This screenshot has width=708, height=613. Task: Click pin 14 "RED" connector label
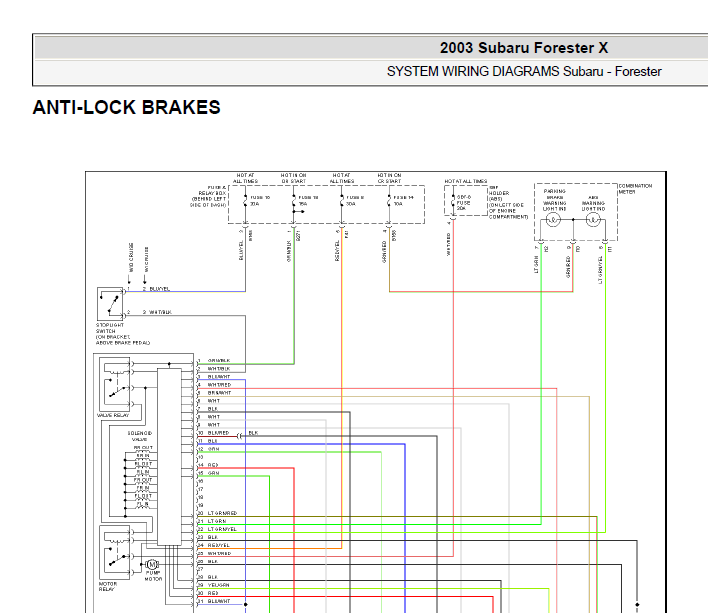213,465
